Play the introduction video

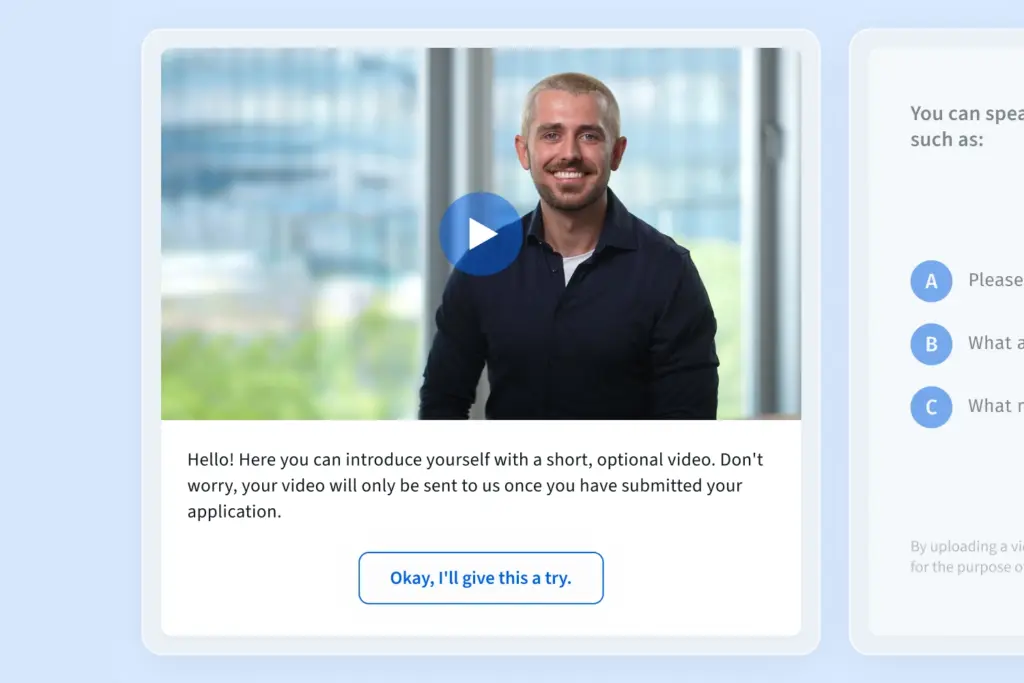click(x=481, y=234)
